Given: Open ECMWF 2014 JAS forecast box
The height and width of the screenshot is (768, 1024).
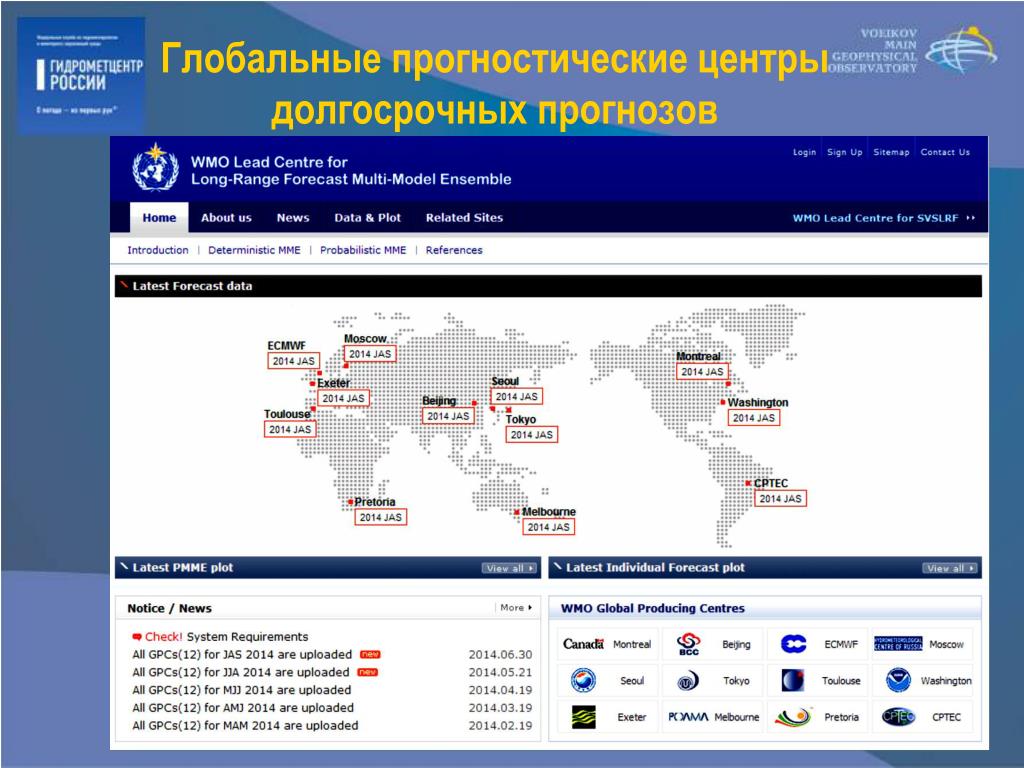Looking at the screenshot, I should tap(293, 361).
